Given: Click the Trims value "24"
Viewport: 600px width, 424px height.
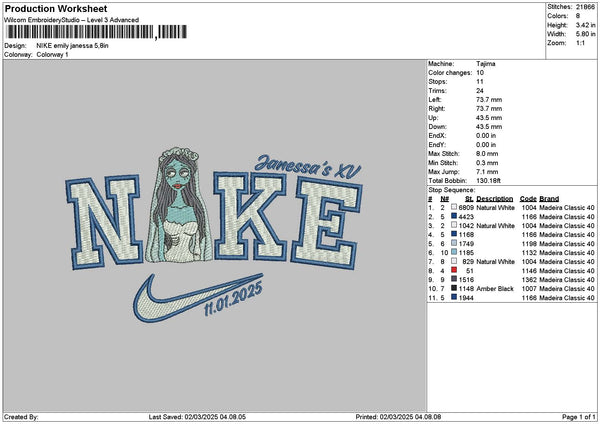Looking at the screenshot, I should tap(480, 91).
